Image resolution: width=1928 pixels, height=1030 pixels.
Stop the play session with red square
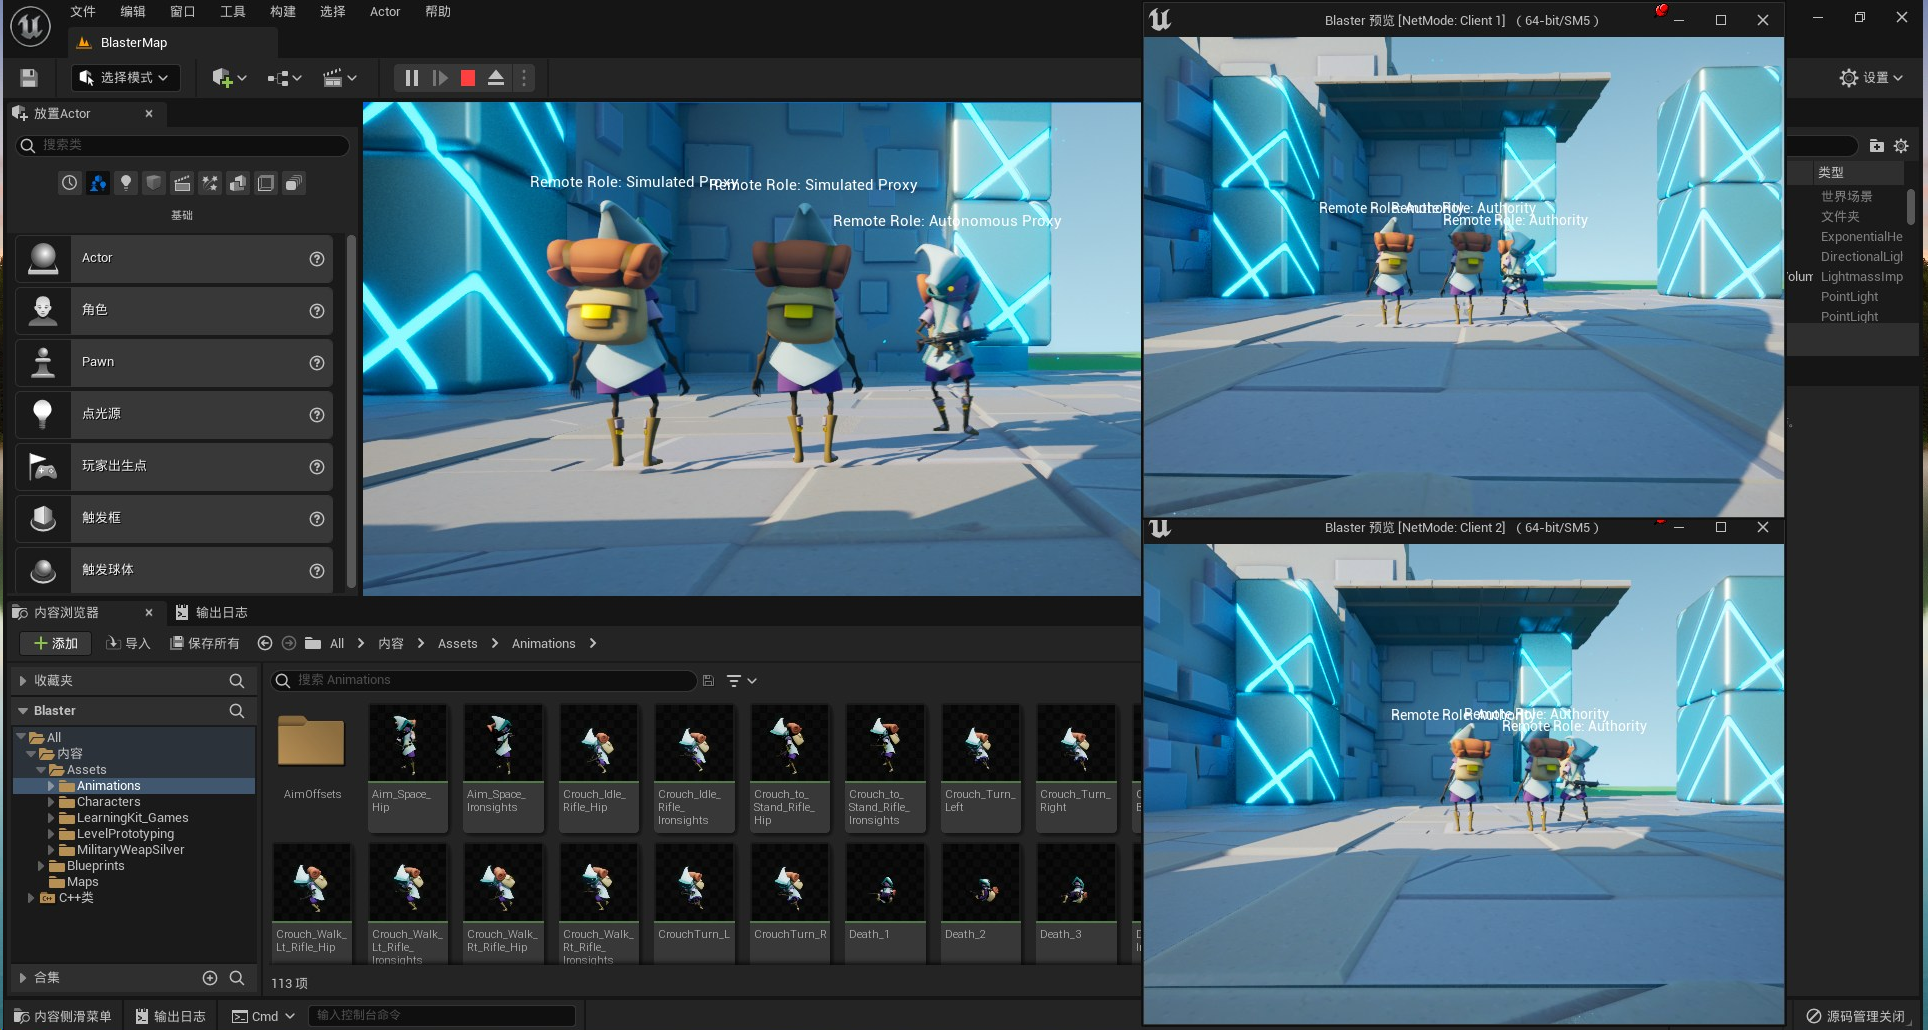(467, 78)
